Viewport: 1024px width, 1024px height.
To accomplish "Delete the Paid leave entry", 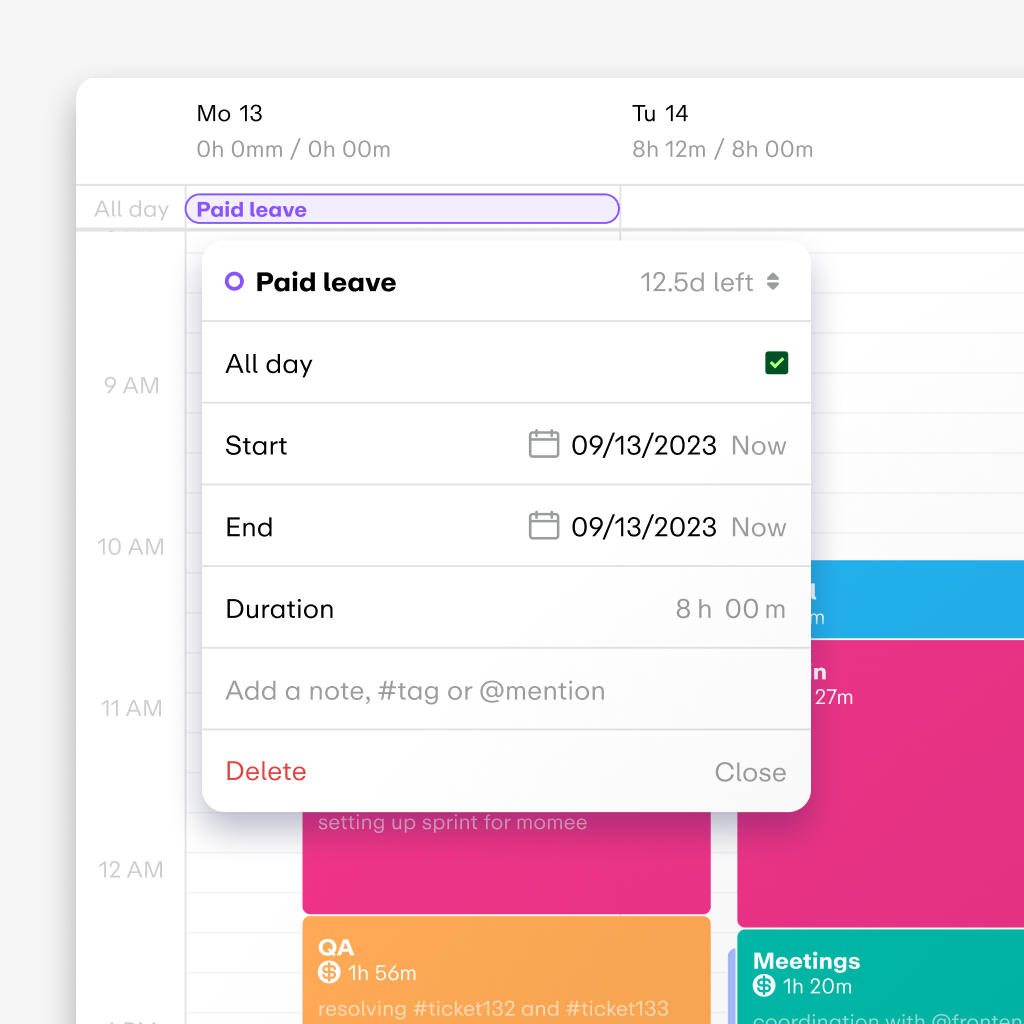I will [266, 771].
